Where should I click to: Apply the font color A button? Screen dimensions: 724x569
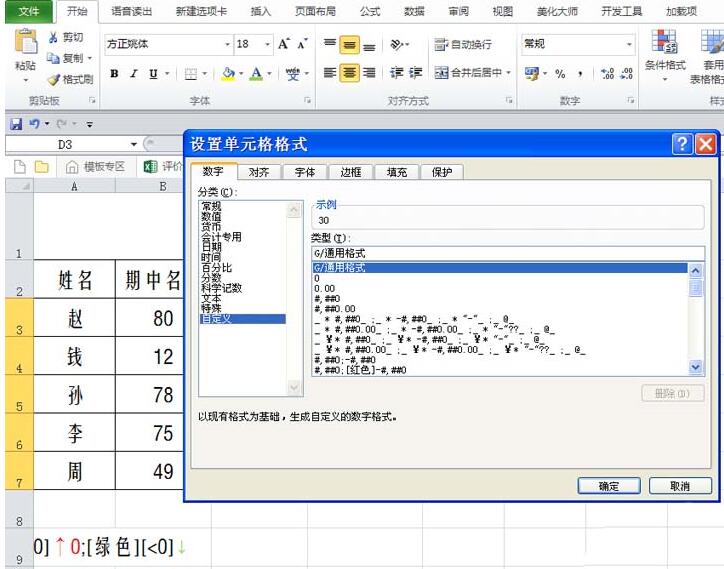pos(256,73)
